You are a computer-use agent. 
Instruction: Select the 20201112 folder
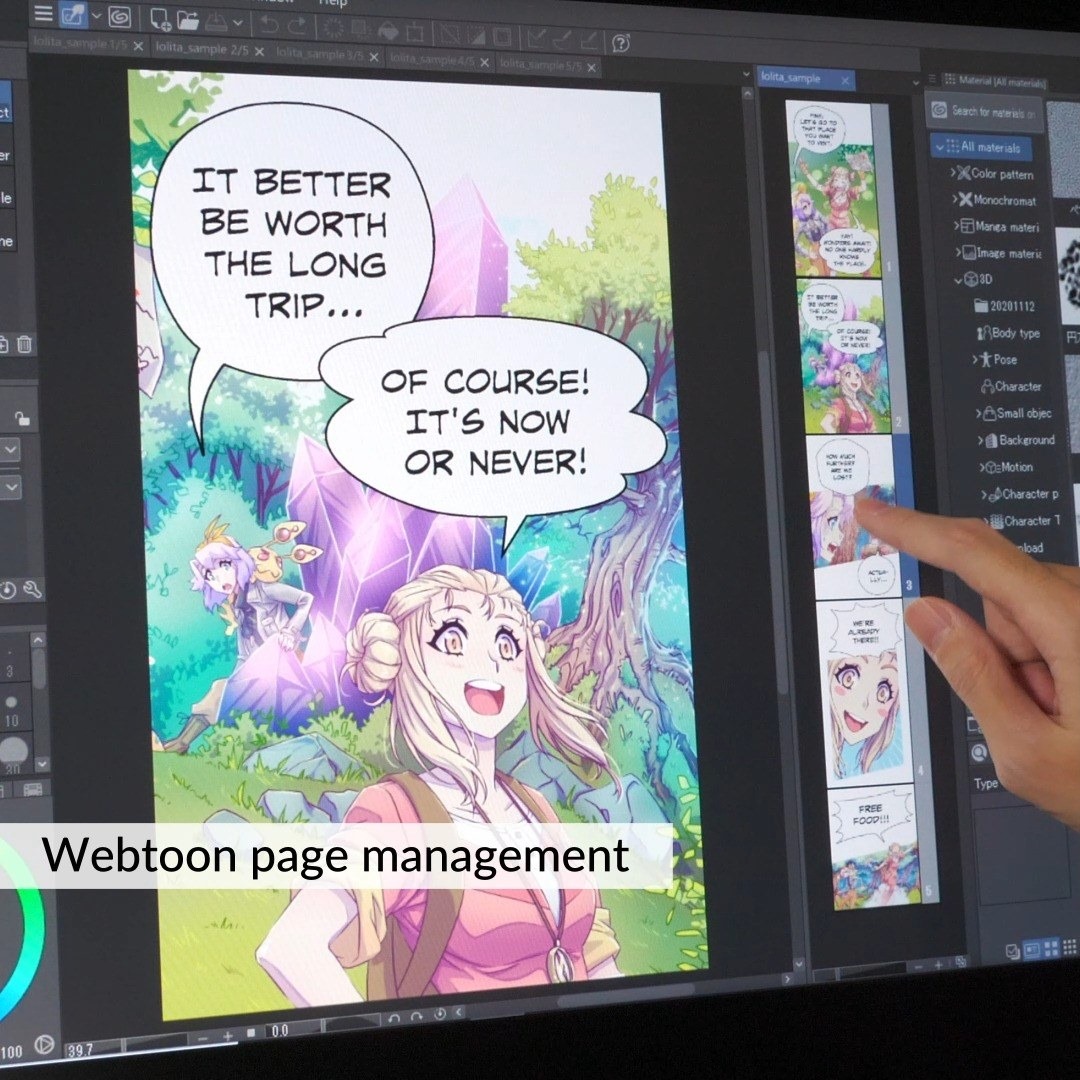tap(1004, 306)
